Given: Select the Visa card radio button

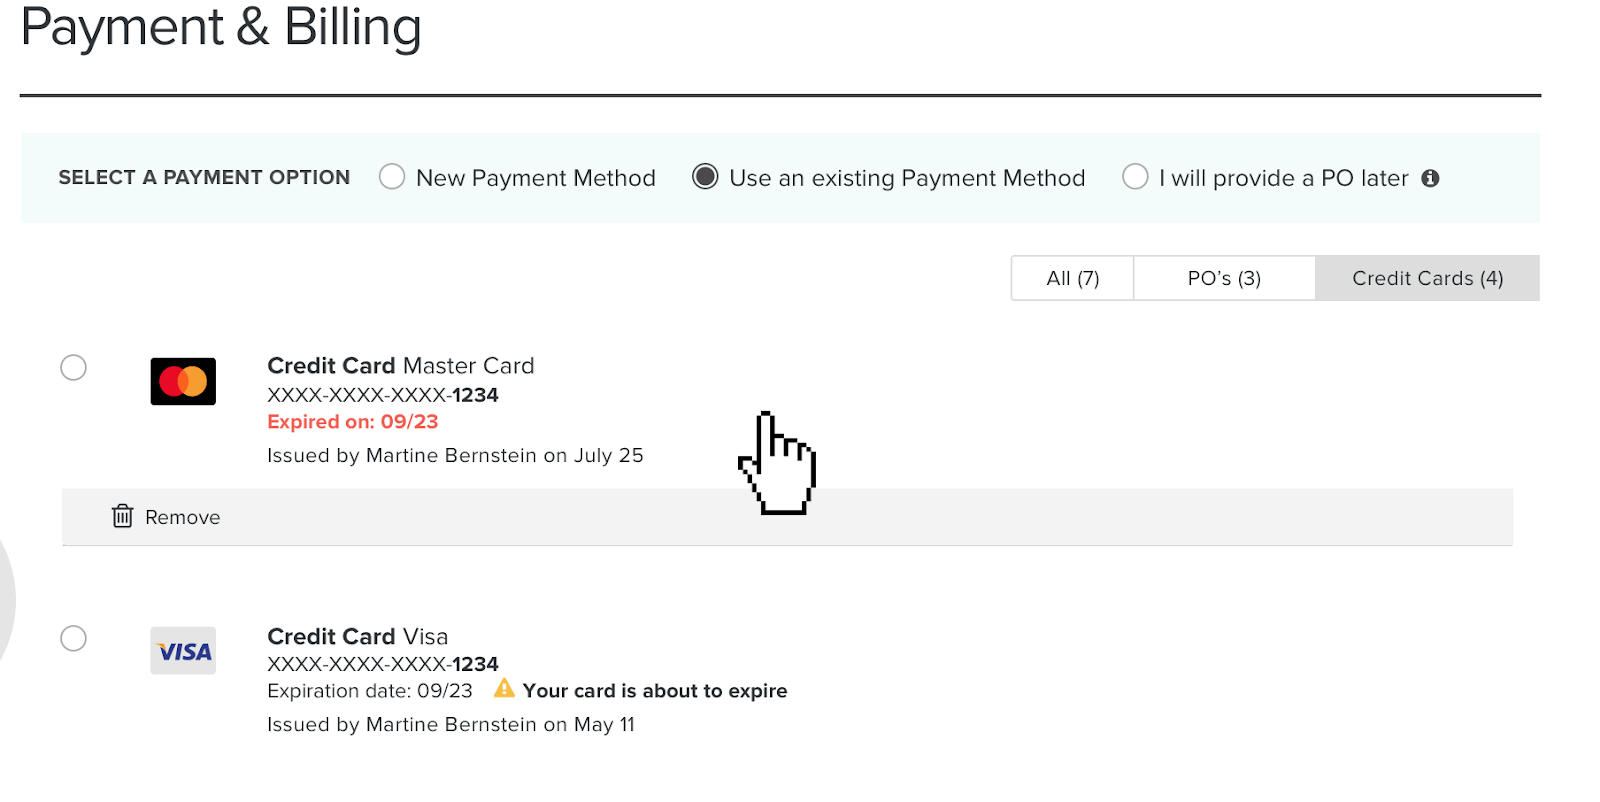Looking at the screenshot, I should (x=73, y=638).
